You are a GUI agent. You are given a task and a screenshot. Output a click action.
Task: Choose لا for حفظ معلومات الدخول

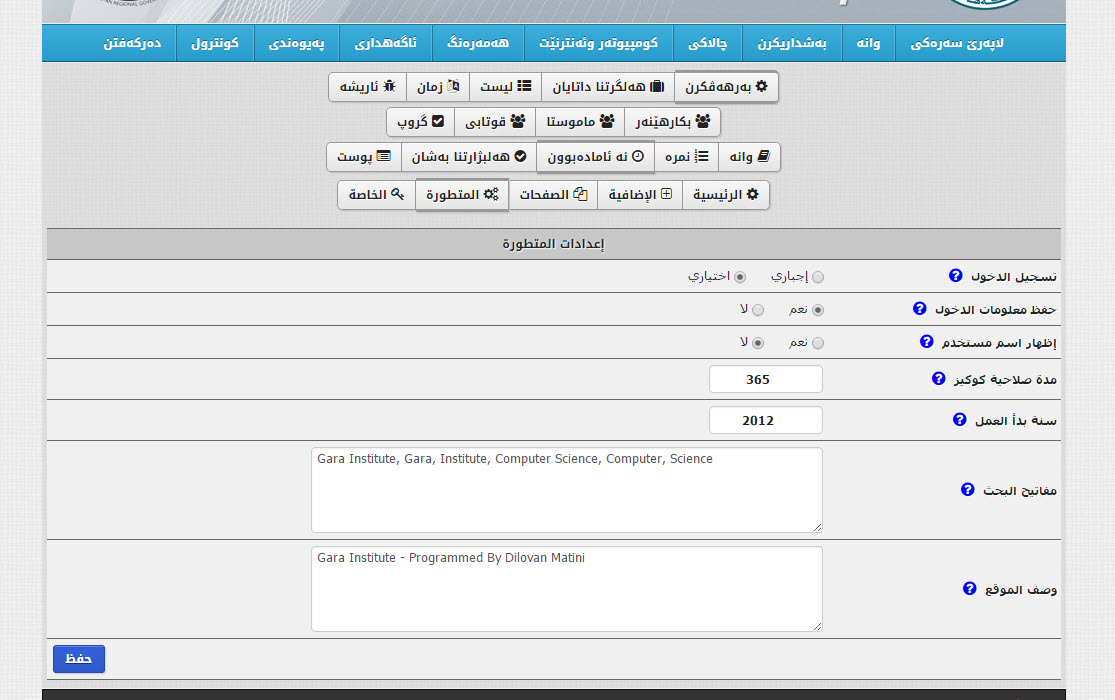click(757, 310)
